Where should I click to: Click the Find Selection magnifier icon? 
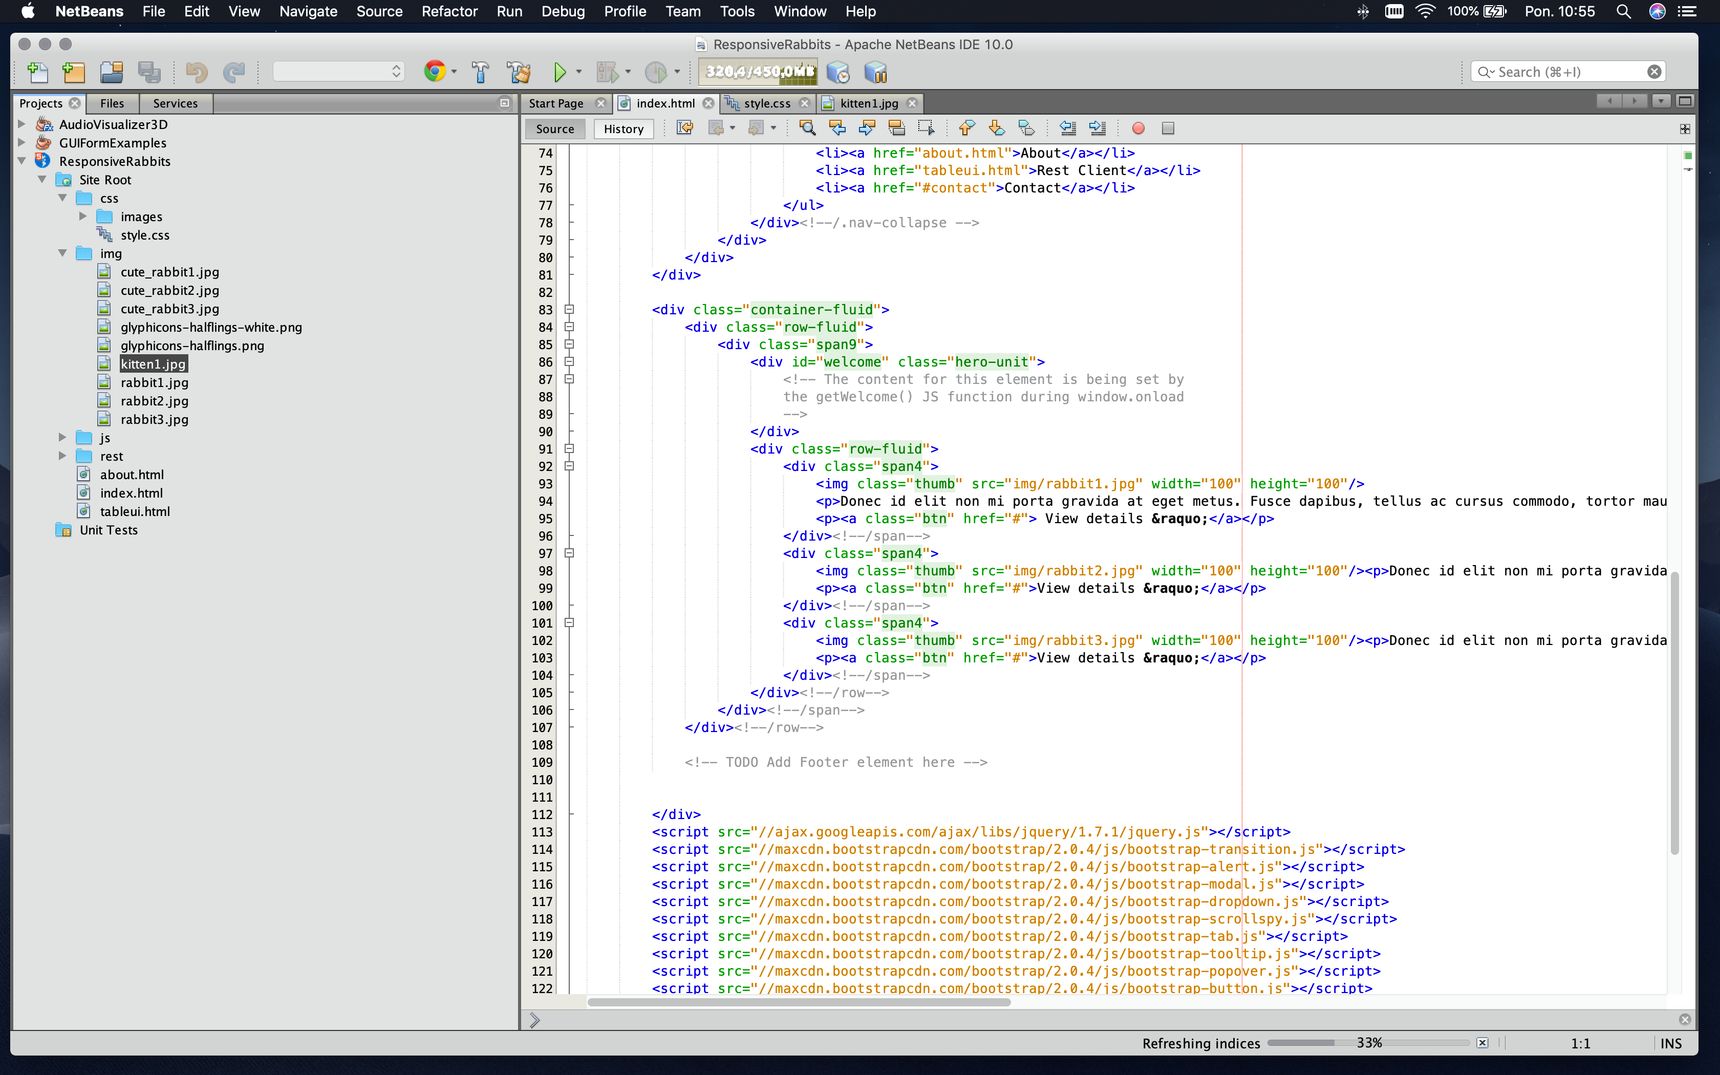[x=807, y=128]
